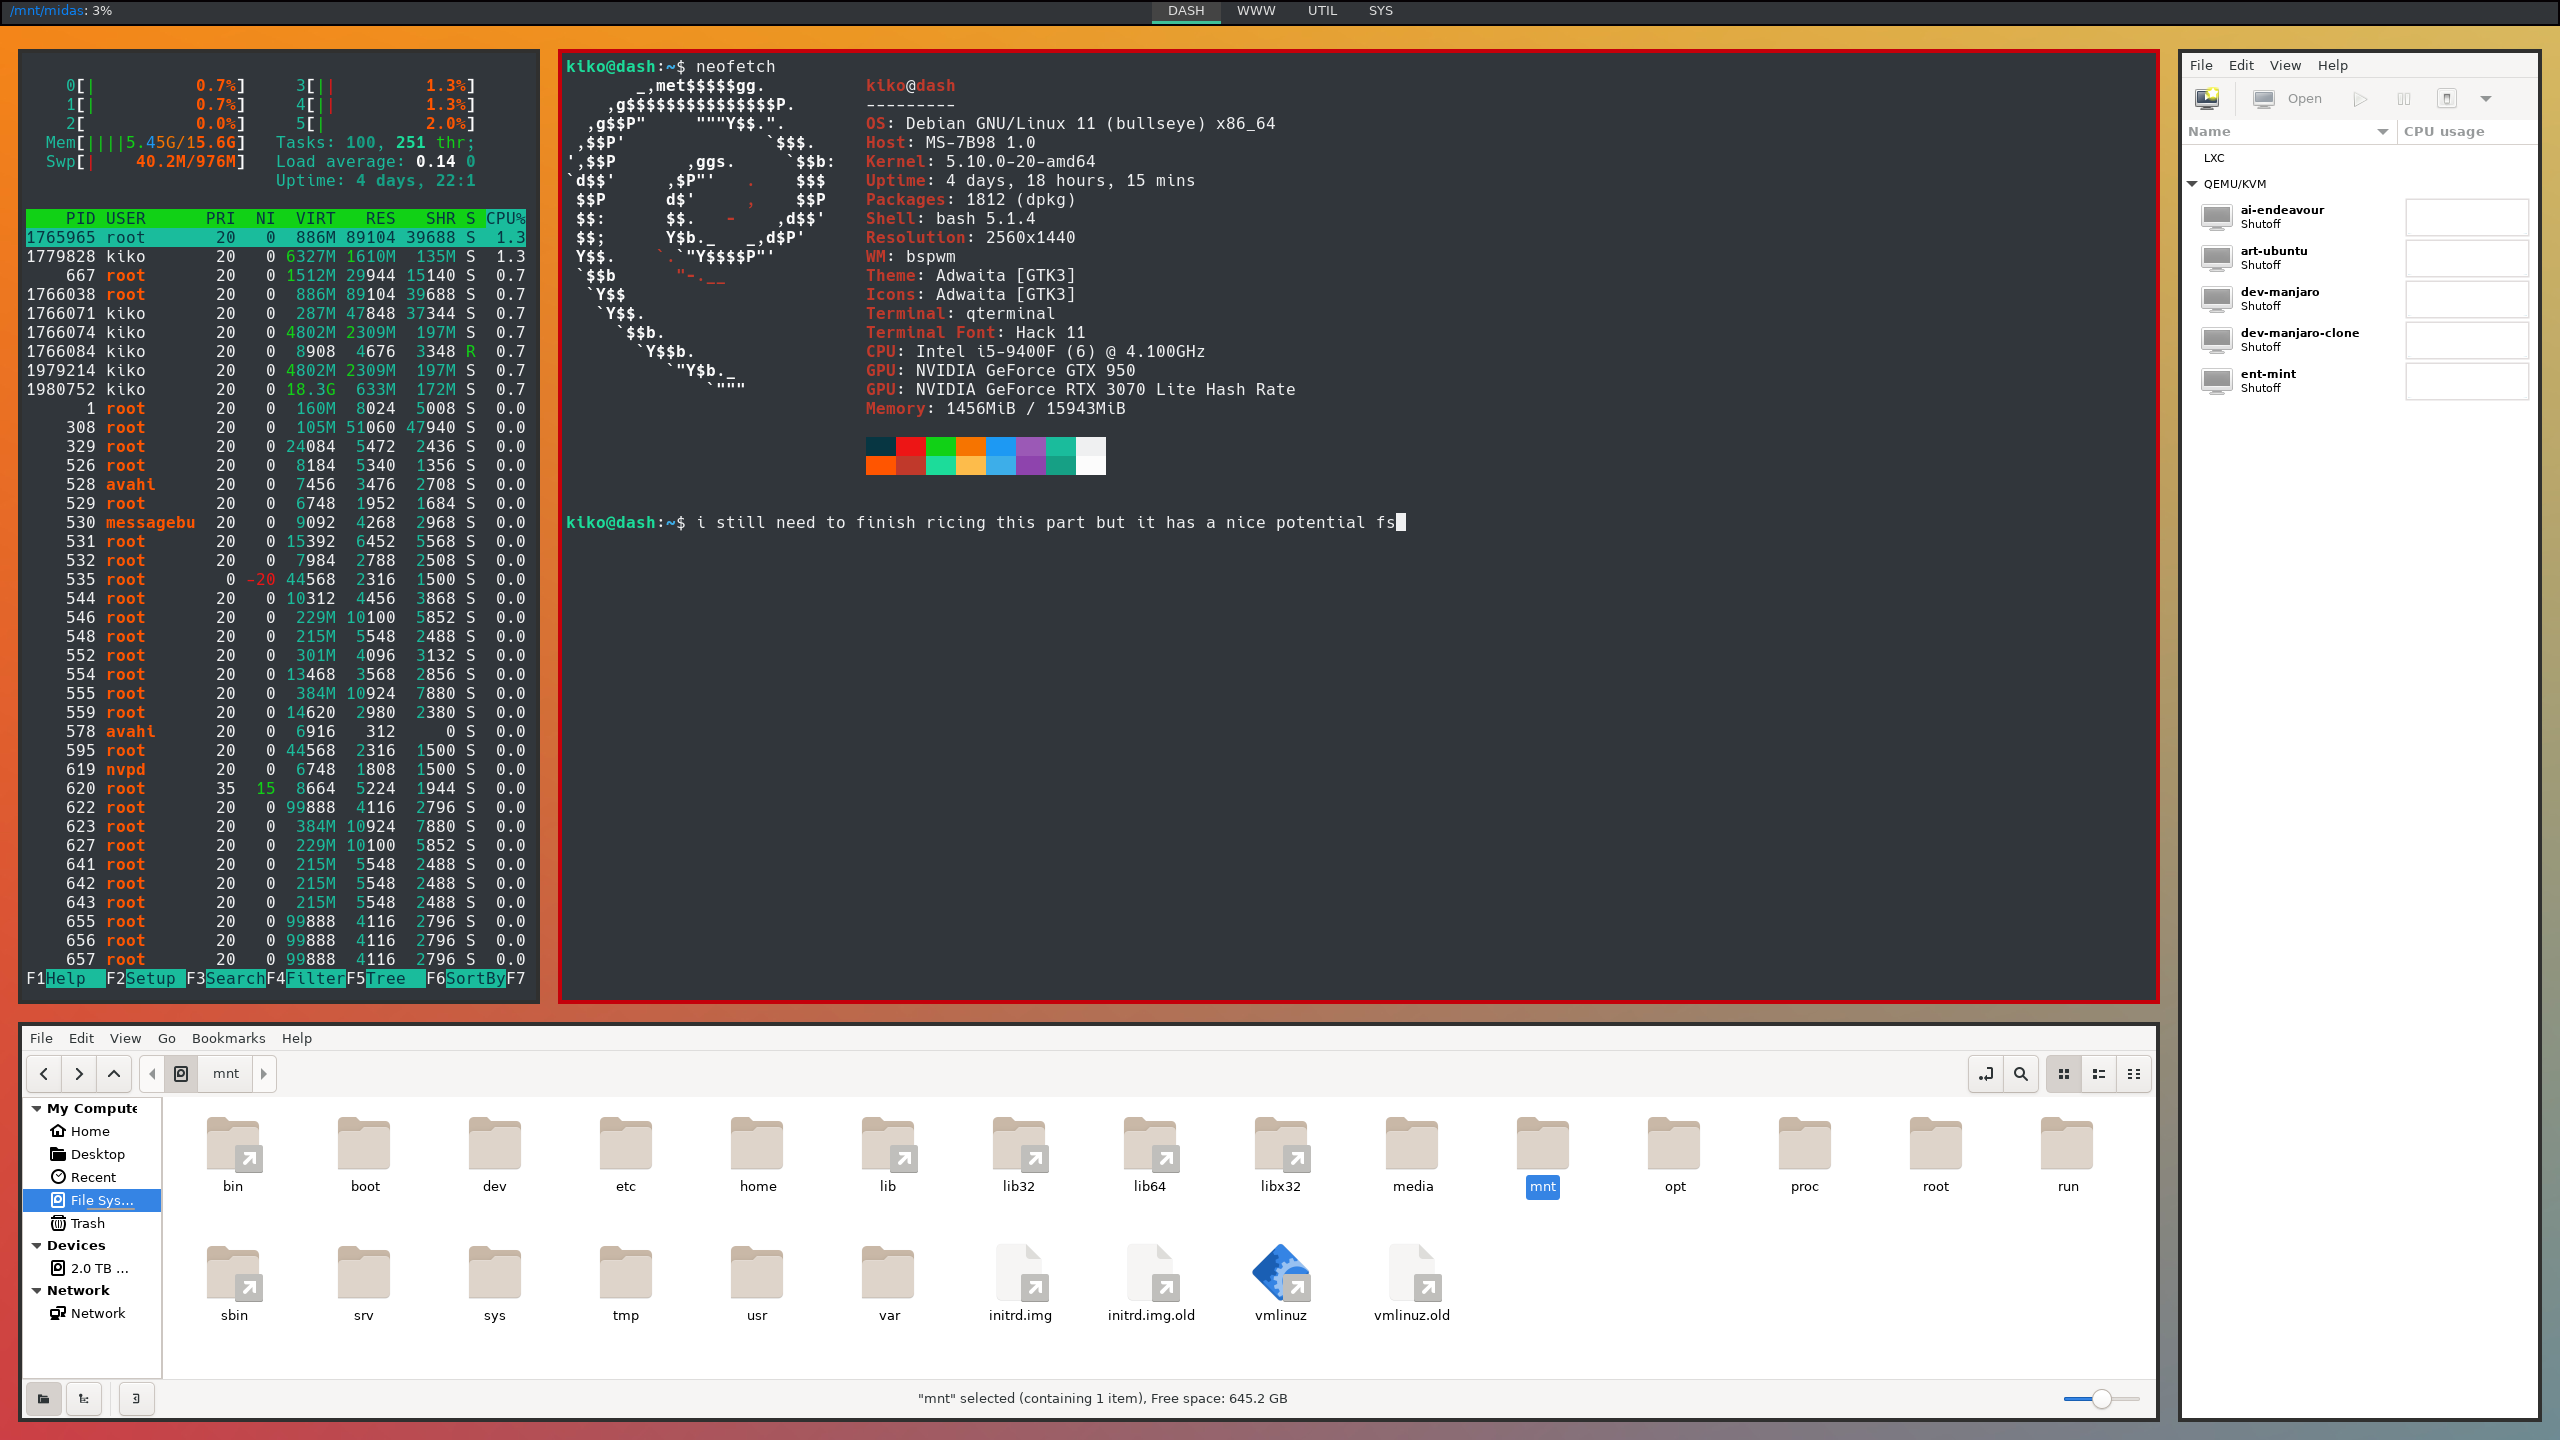This screenshot has width=2560, height=1440.
Task: Open the directory tree pane icon
Action: [84, 1399]
